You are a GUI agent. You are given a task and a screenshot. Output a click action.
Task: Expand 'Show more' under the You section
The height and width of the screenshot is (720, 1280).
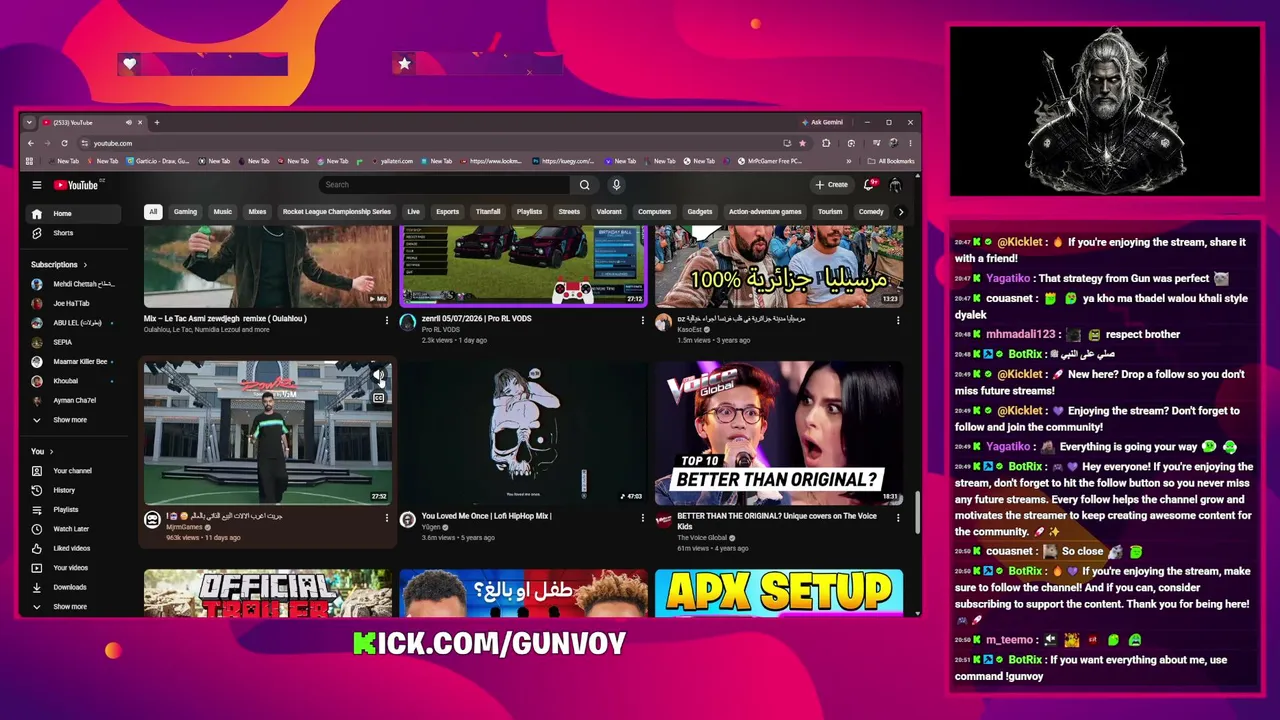[x=73, y=607]
